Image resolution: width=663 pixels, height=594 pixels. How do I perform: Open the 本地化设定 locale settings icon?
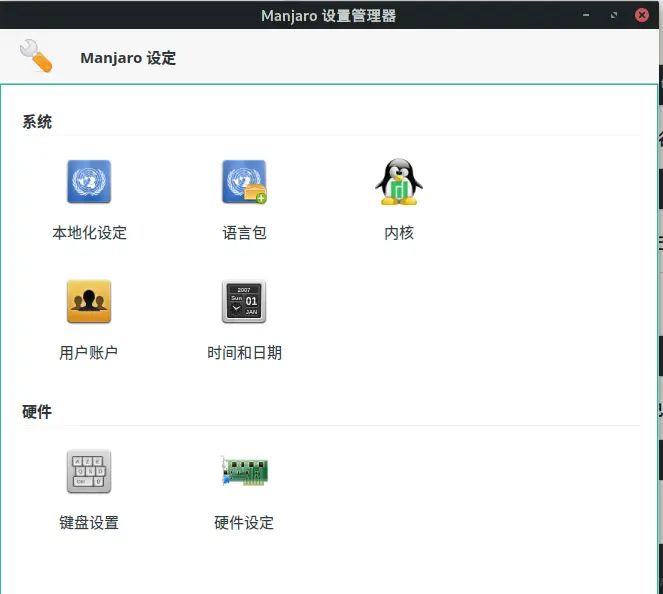click(x=89, y=182)
